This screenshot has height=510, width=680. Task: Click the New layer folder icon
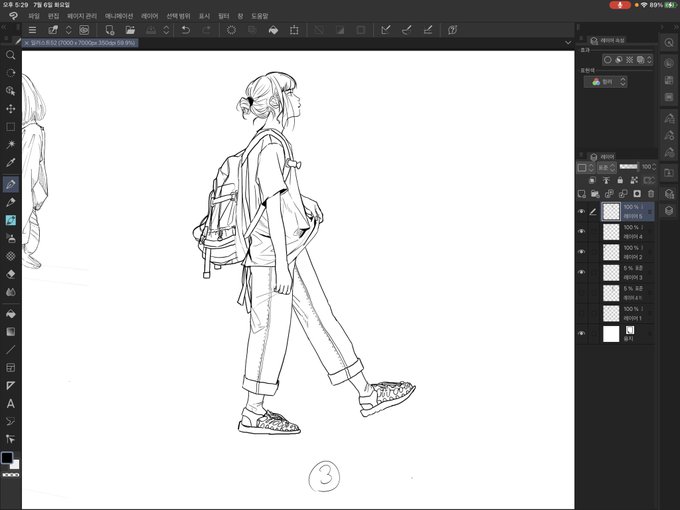[595, 193]
